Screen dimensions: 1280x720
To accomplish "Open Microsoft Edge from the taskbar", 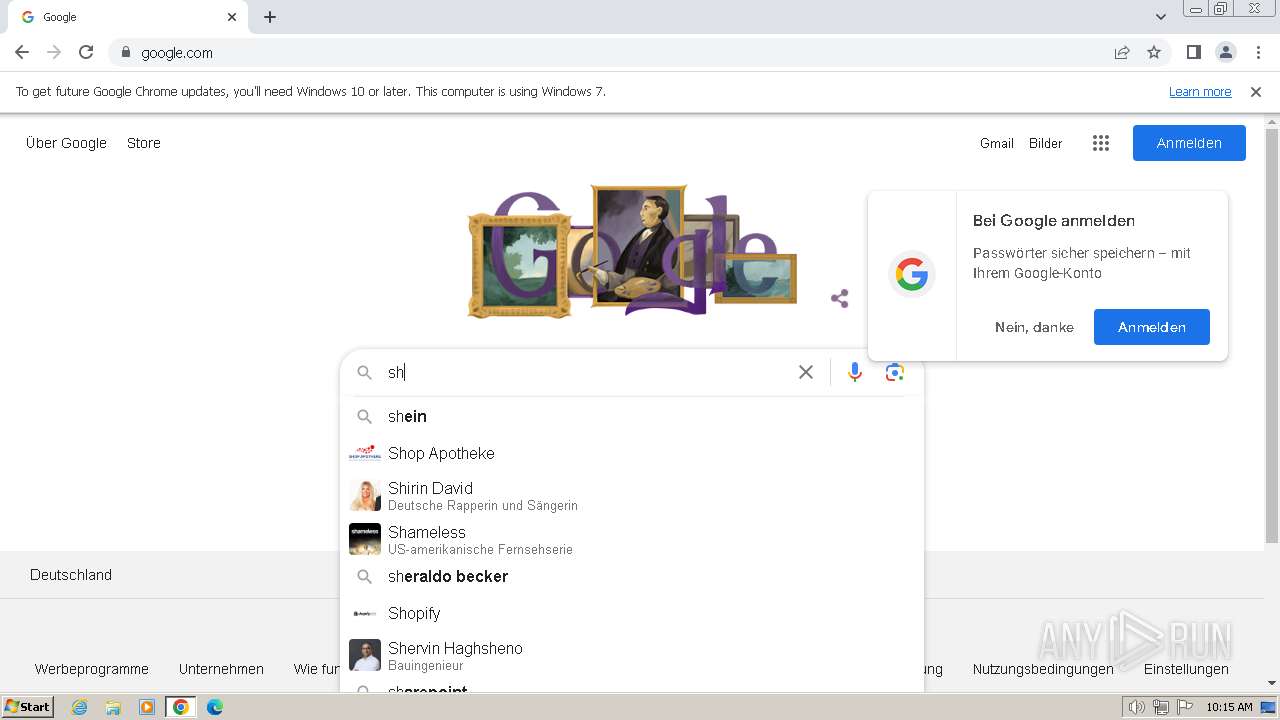I will [214, 707].
